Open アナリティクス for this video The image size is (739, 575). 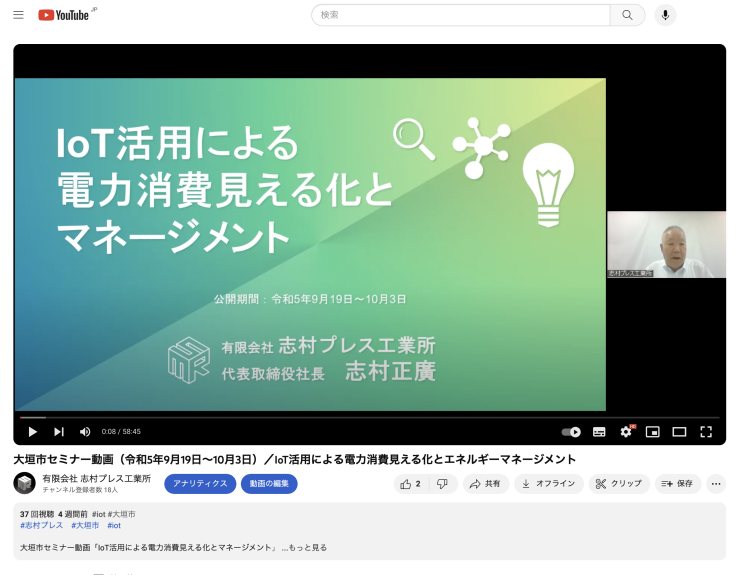[x=200, y=484]
